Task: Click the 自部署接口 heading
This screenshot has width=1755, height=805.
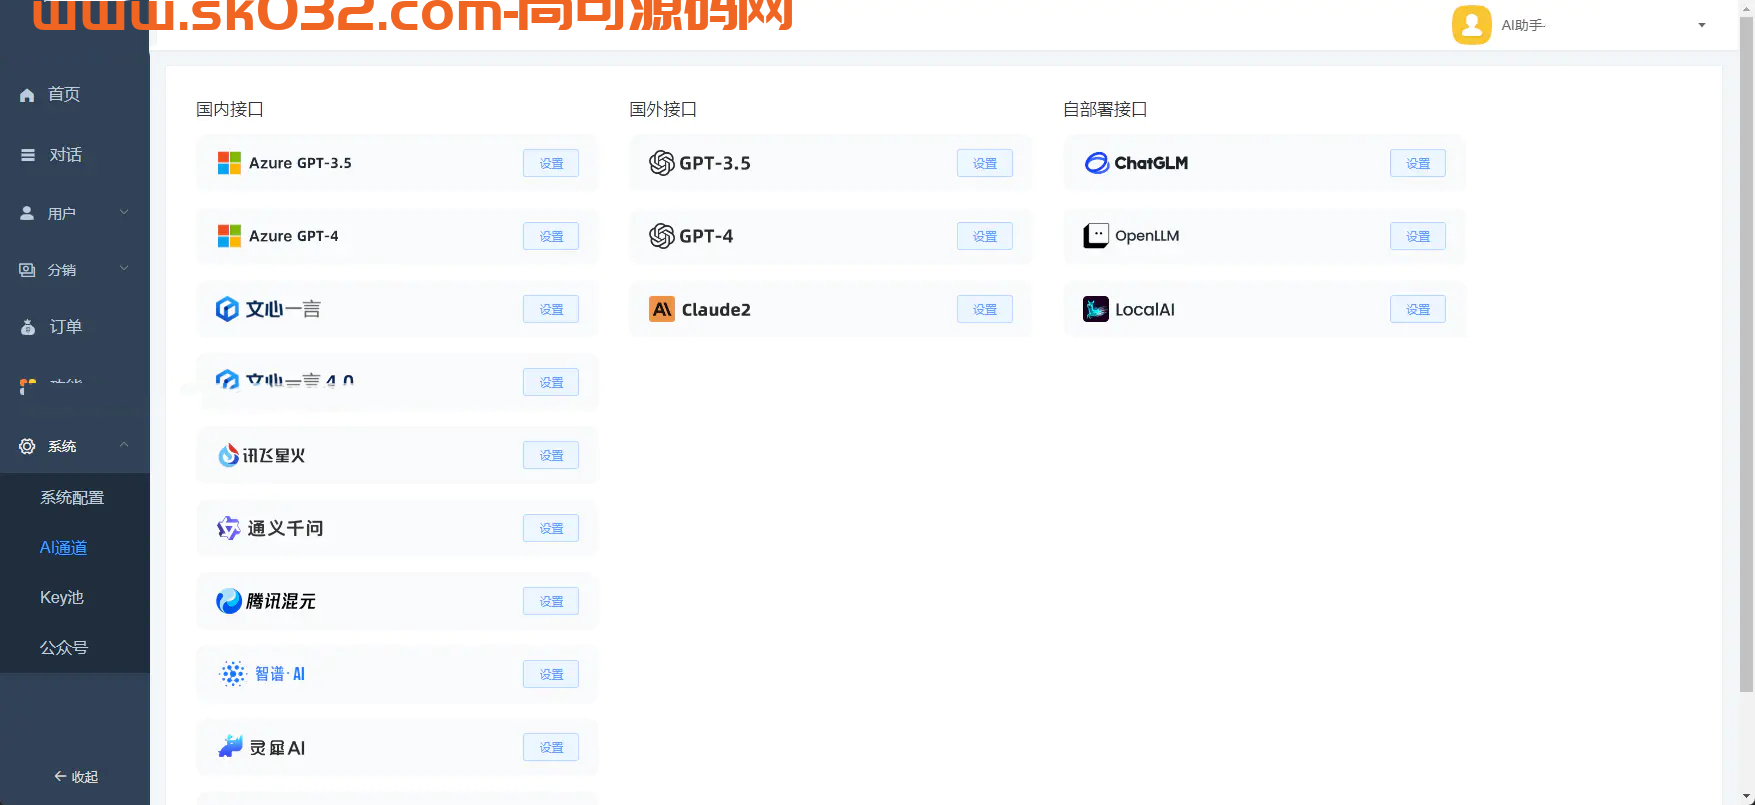Action: coord(1105,109)
